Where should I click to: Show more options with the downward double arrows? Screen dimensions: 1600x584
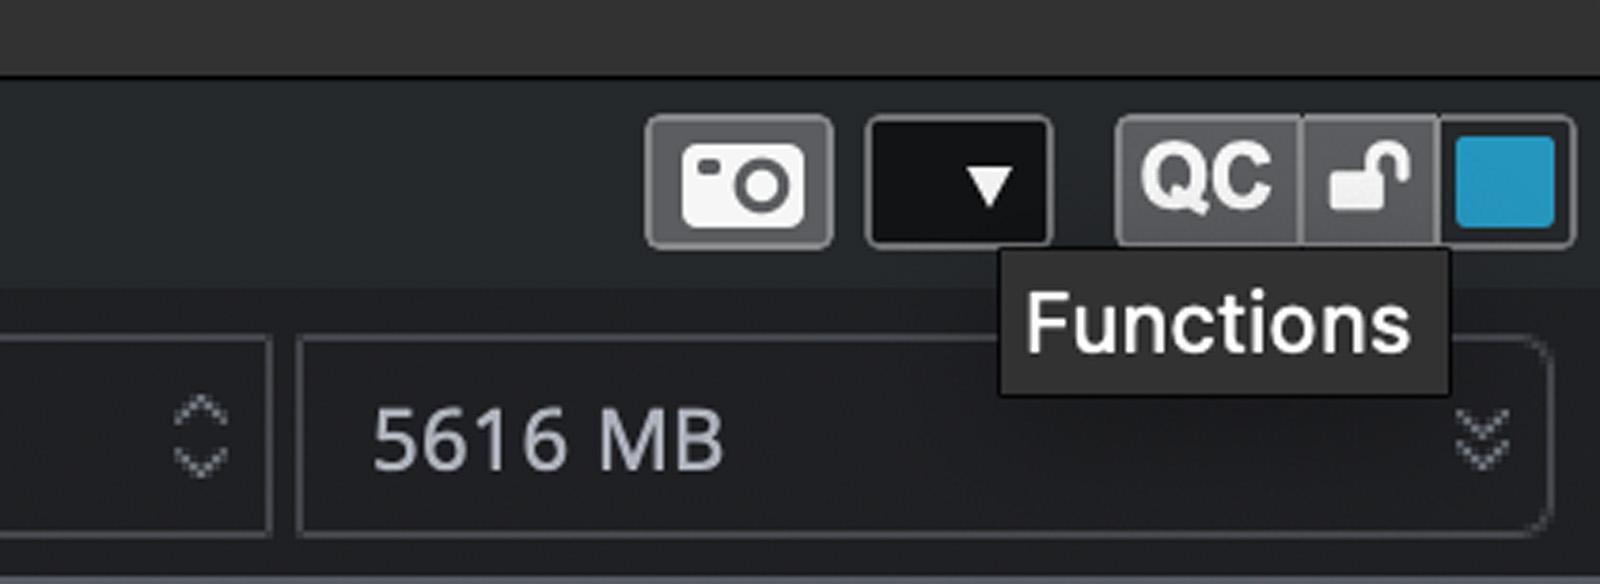tap(1482, 438)
